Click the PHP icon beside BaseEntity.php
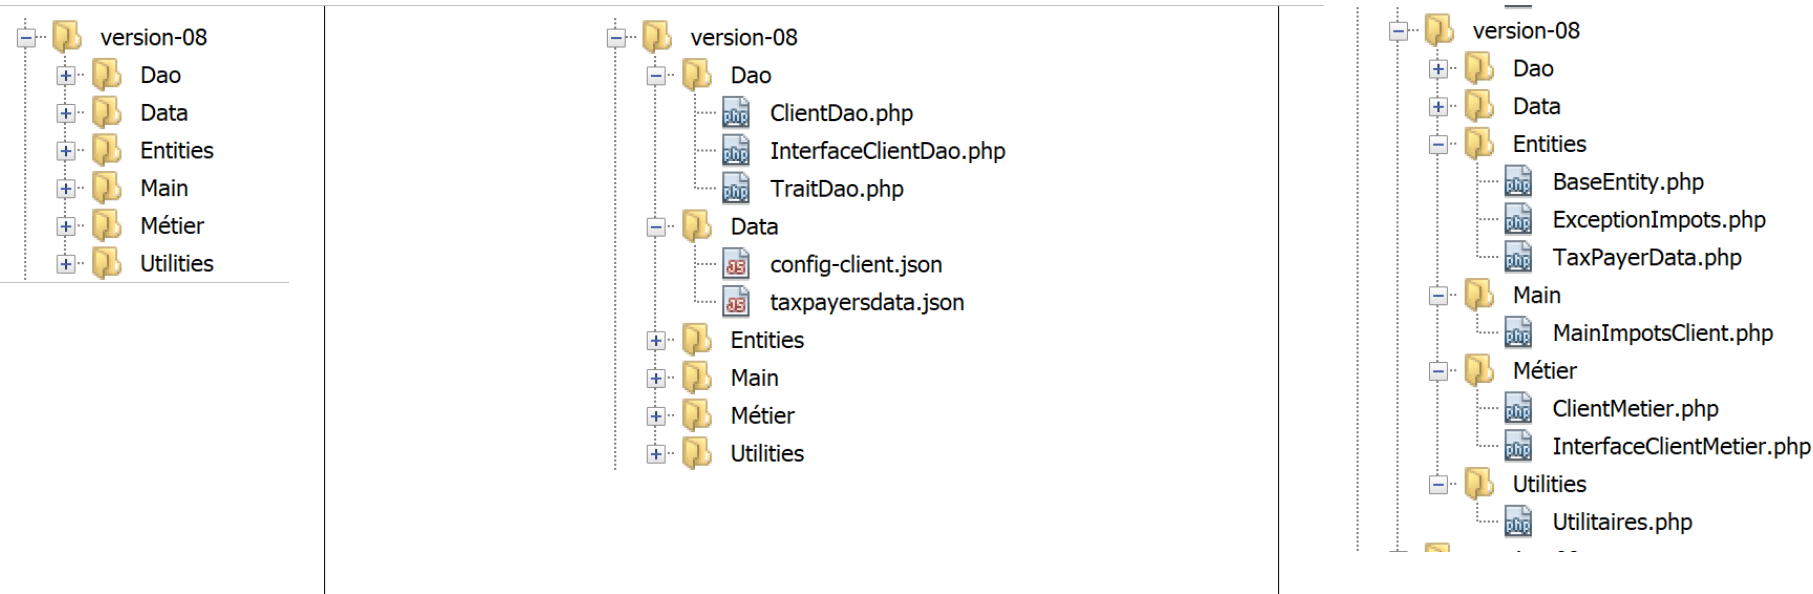 (1517, 182)
